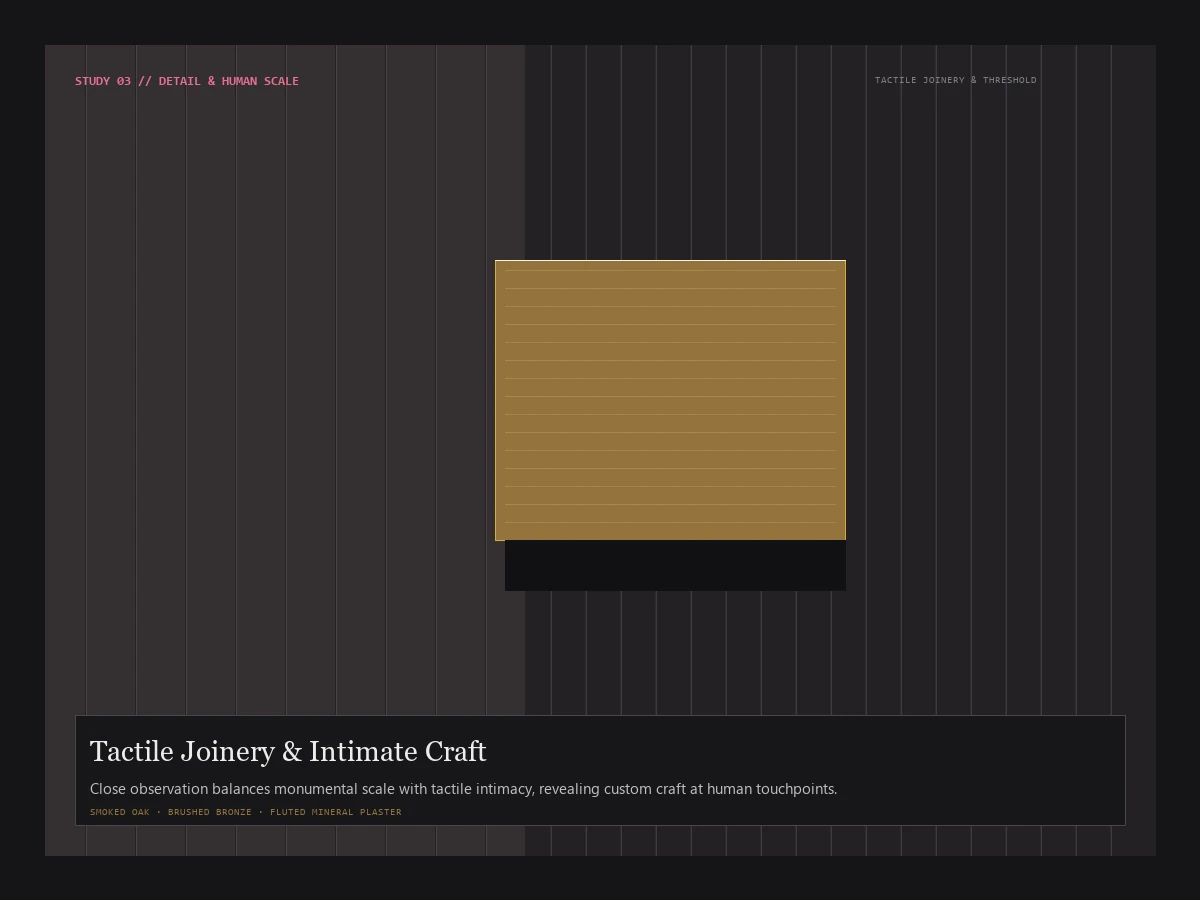Click the 'FLUTED MINERAL PLASTER' material label
The image size is (1200, 900).
point(336,812)
